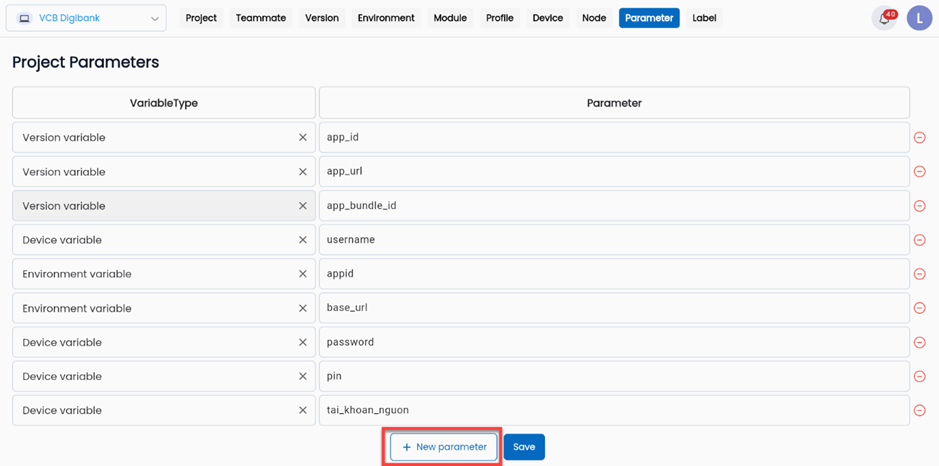
Task: Delete the base_url parameter row
Action: pos(919,308)
